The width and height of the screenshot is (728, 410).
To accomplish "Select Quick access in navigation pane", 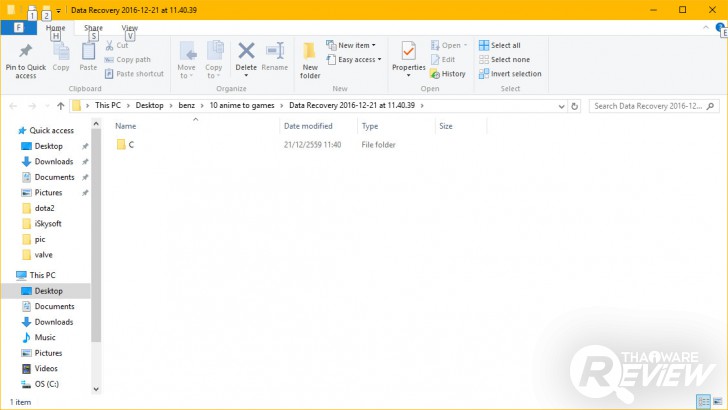I will point(46,130).
